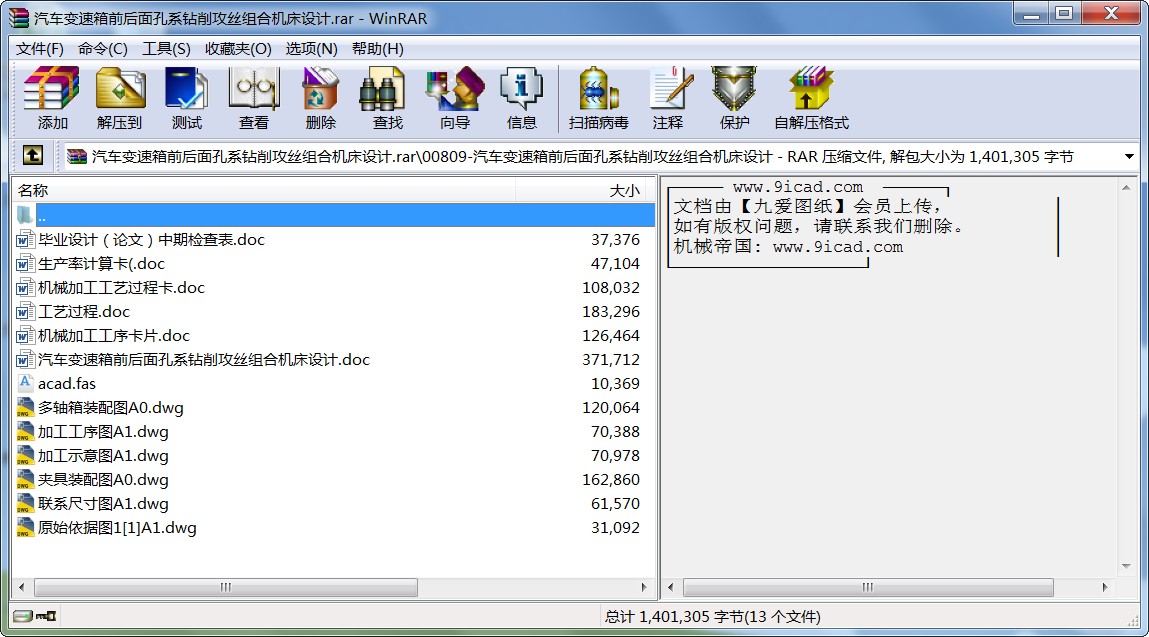
Task: Go up one folder level button
Action: [x=33, y=156]
